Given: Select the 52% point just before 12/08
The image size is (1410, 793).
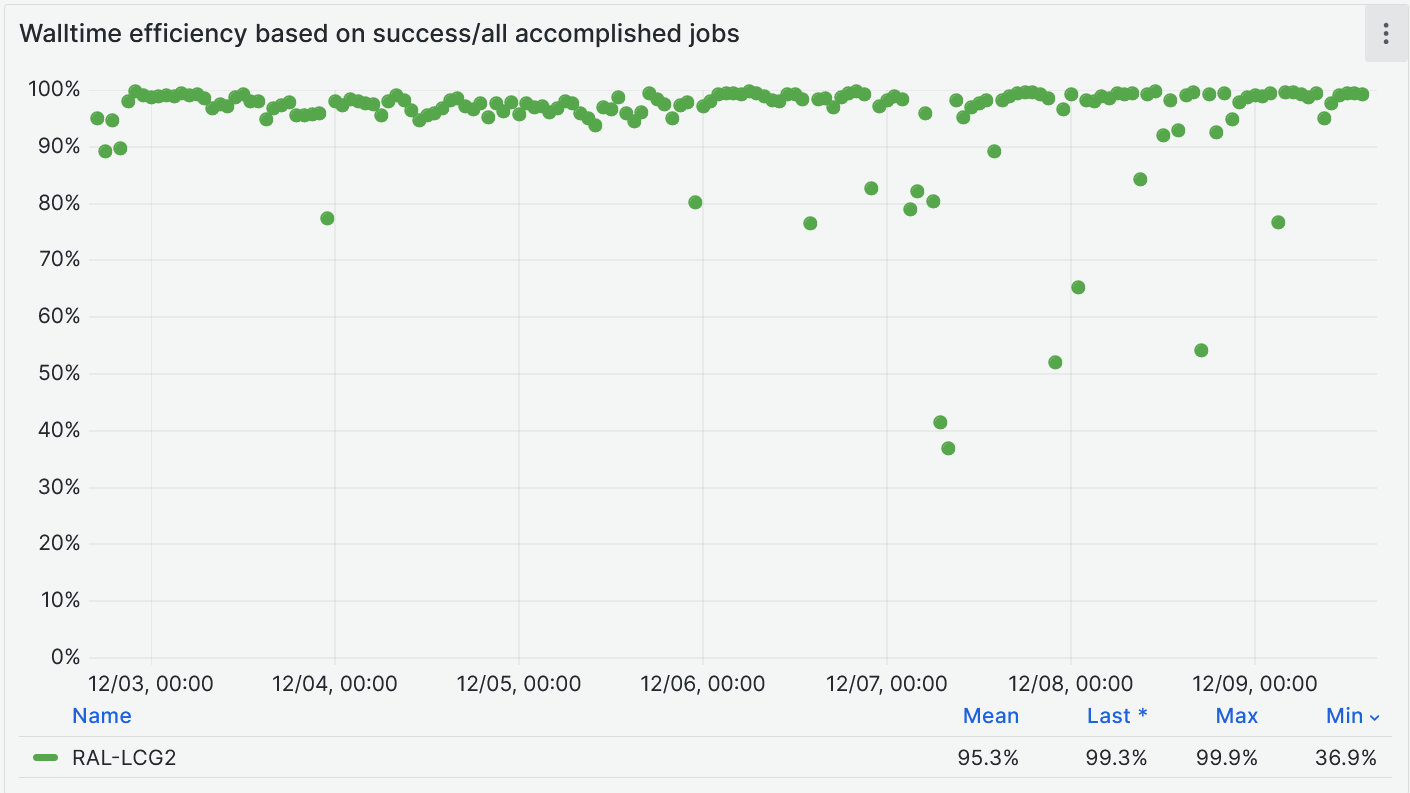Looking at the screenshot, I should (1055, 362).
